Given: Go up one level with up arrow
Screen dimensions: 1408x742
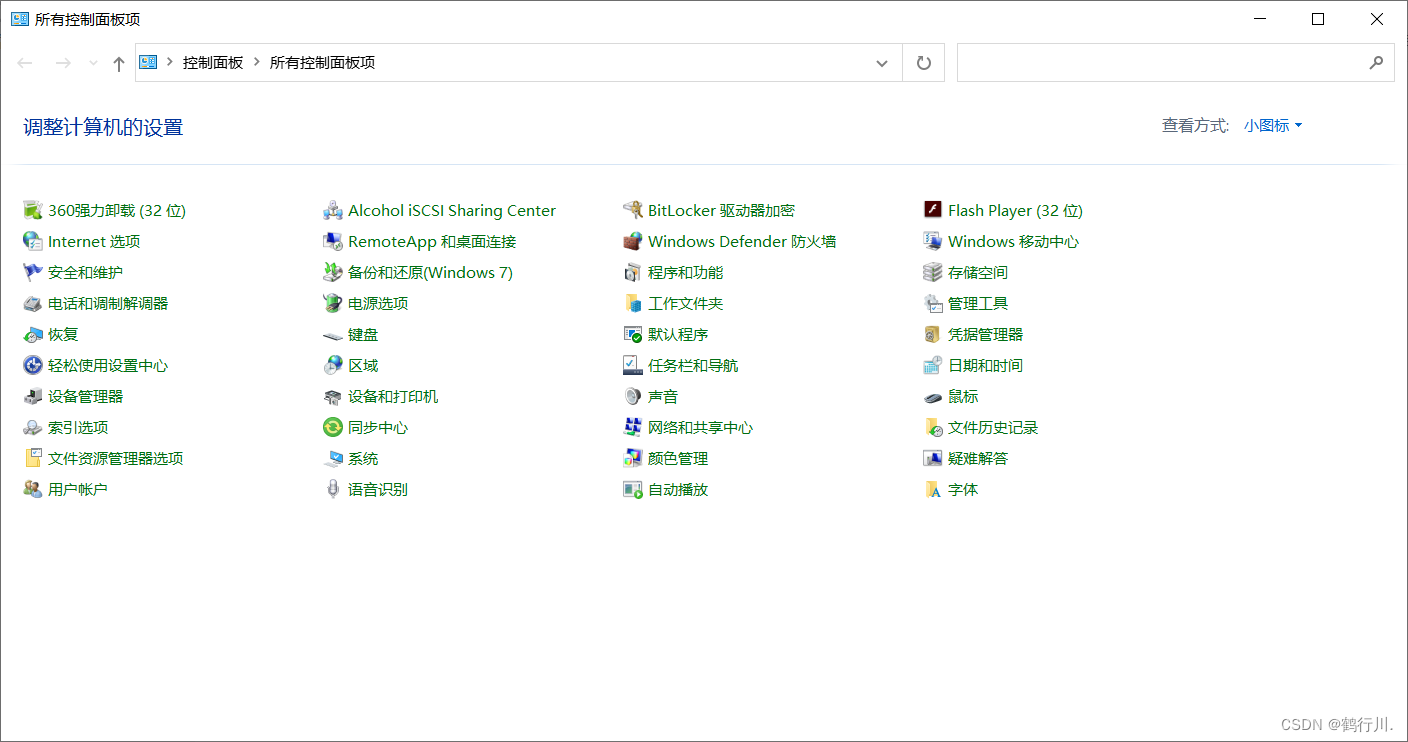Looking at the screenshot, I should (119, 63).
